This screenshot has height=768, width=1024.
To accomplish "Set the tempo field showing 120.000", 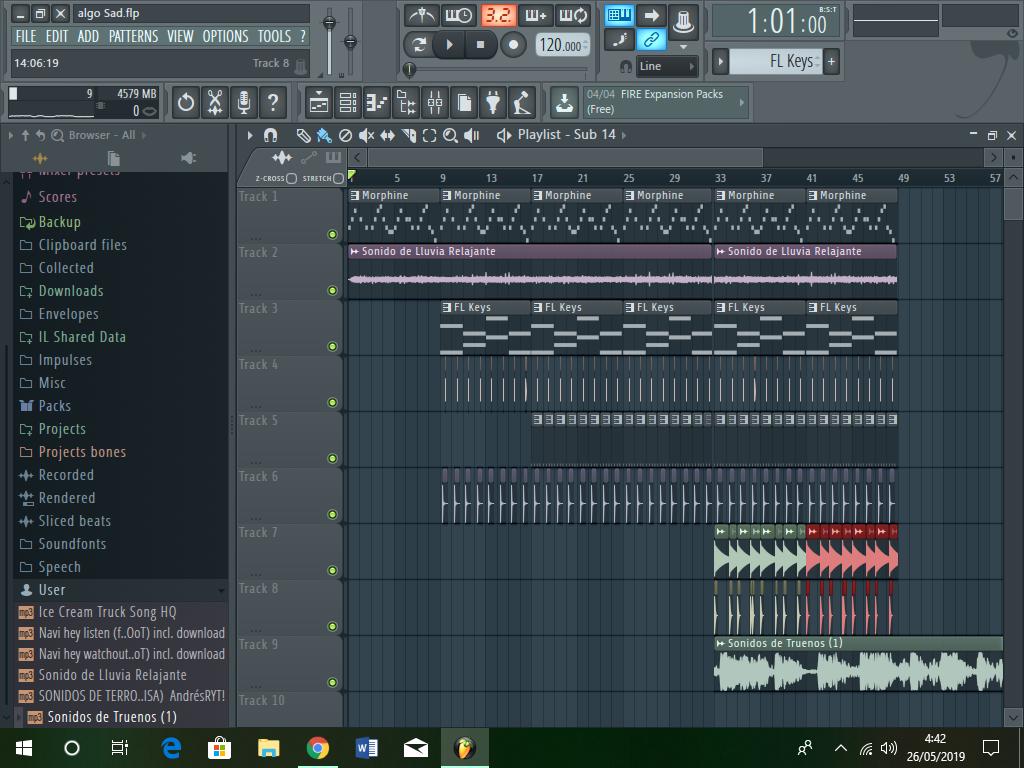I will 562,45.
